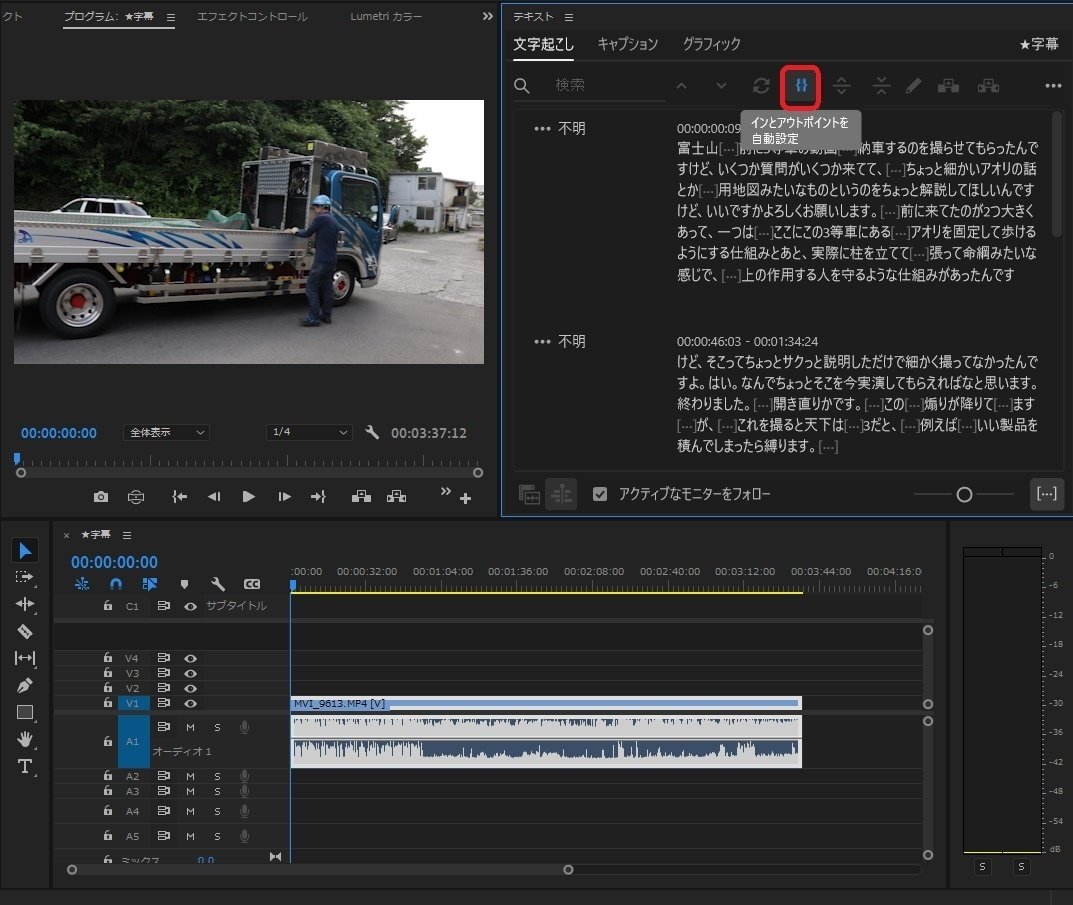Click the Closed Captions display icon

point(251,584)
